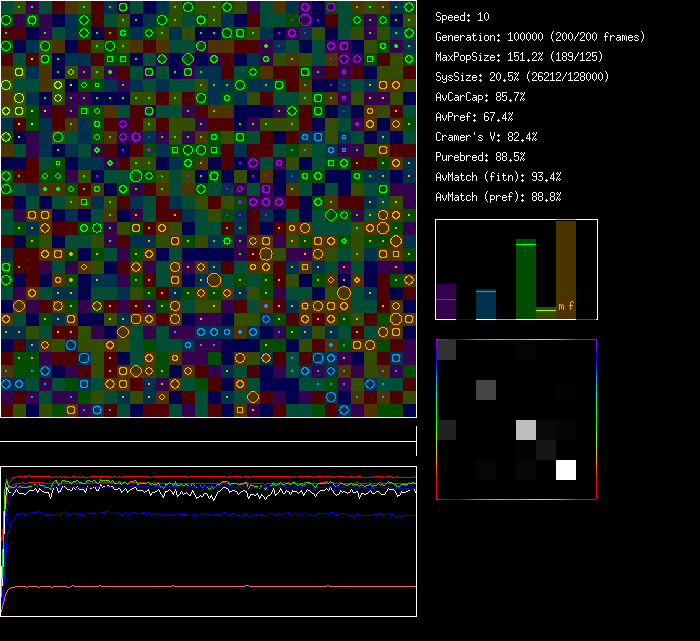700x641 pixels.
Task: Click the "Speed: 10" readout
Action: click(463, 17)
